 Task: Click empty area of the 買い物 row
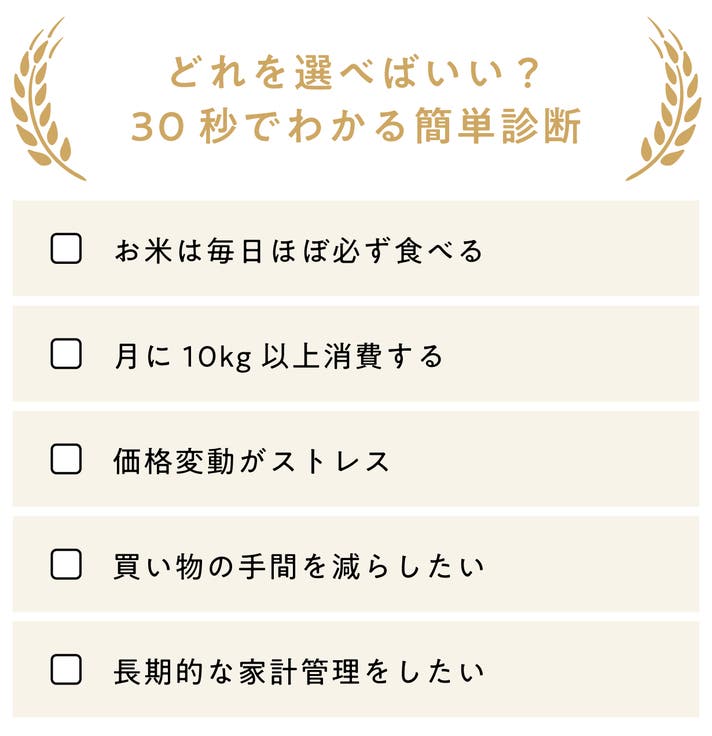coord(591,564)
